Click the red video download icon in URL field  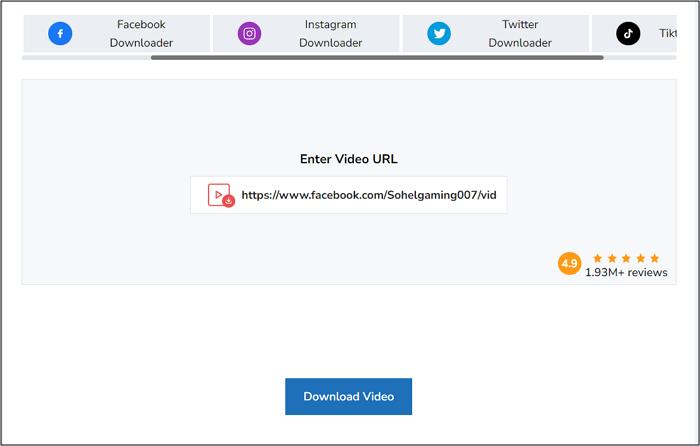pyautogui.click(x=221, y=195)
